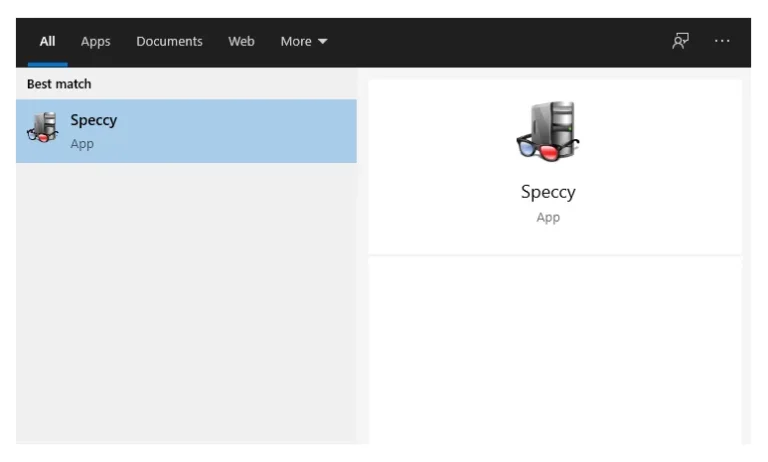Switch to the All tab
The image size is (768, 462).
(x=48, y=42)
